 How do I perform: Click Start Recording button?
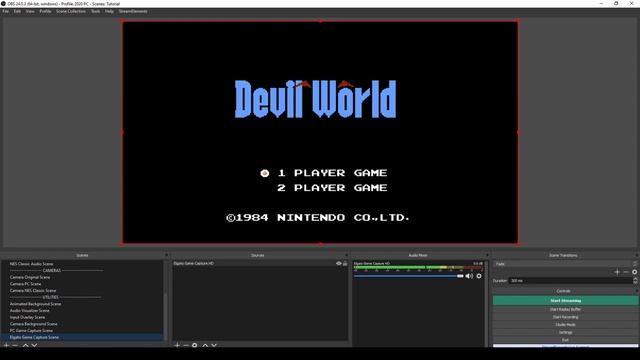pyautogui.click(x=565, y=317)
